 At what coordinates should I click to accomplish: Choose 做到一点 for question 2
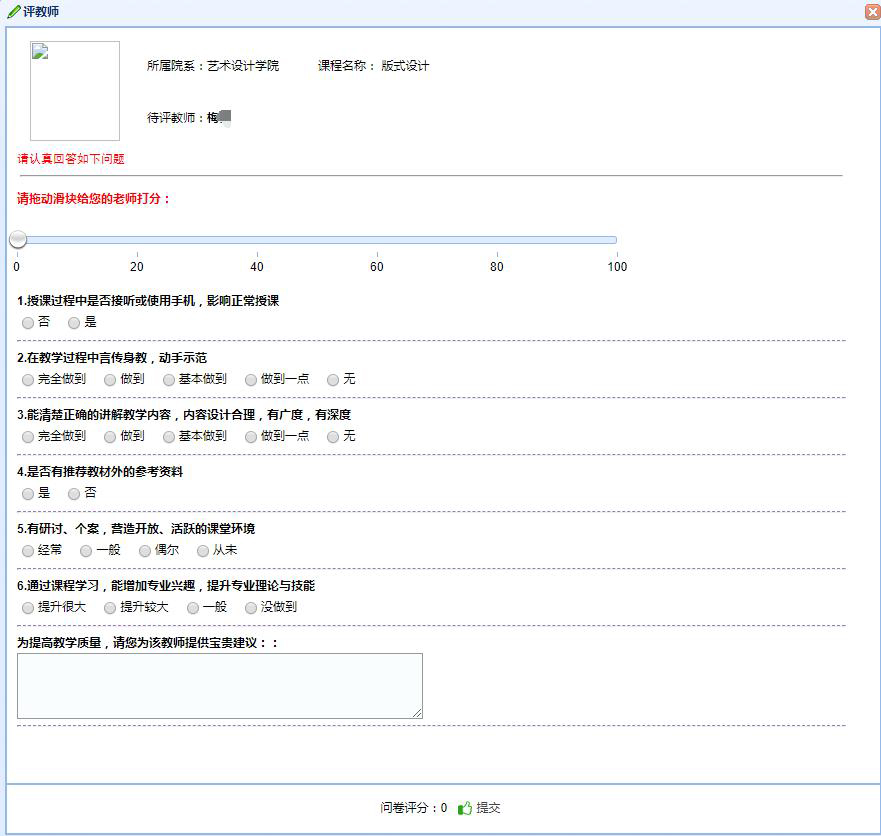point(251,380)
